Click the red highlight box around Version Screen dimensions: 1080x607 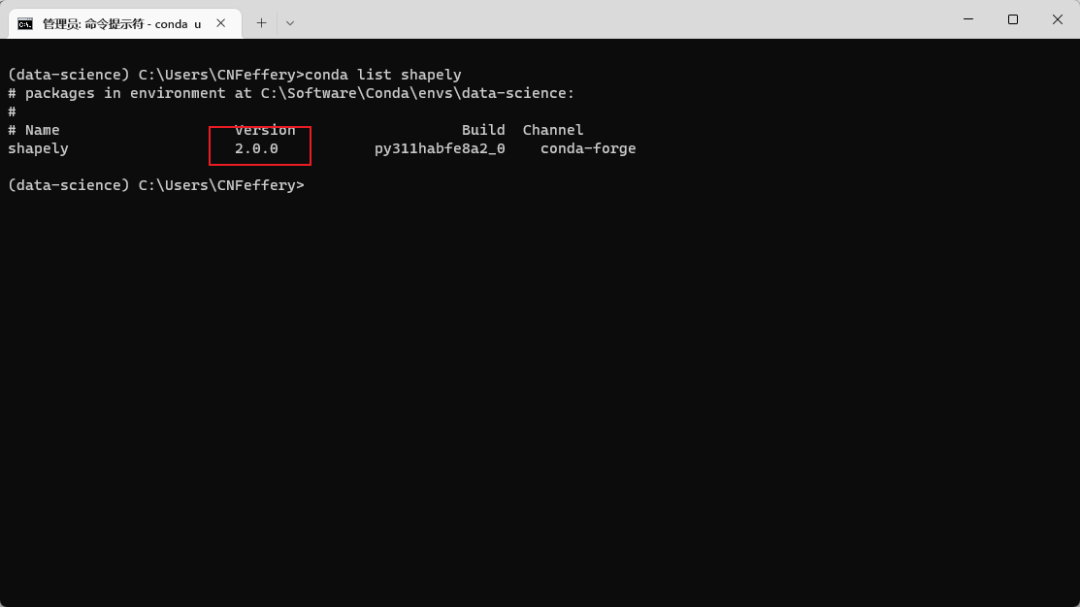click(x=259, y=145)
